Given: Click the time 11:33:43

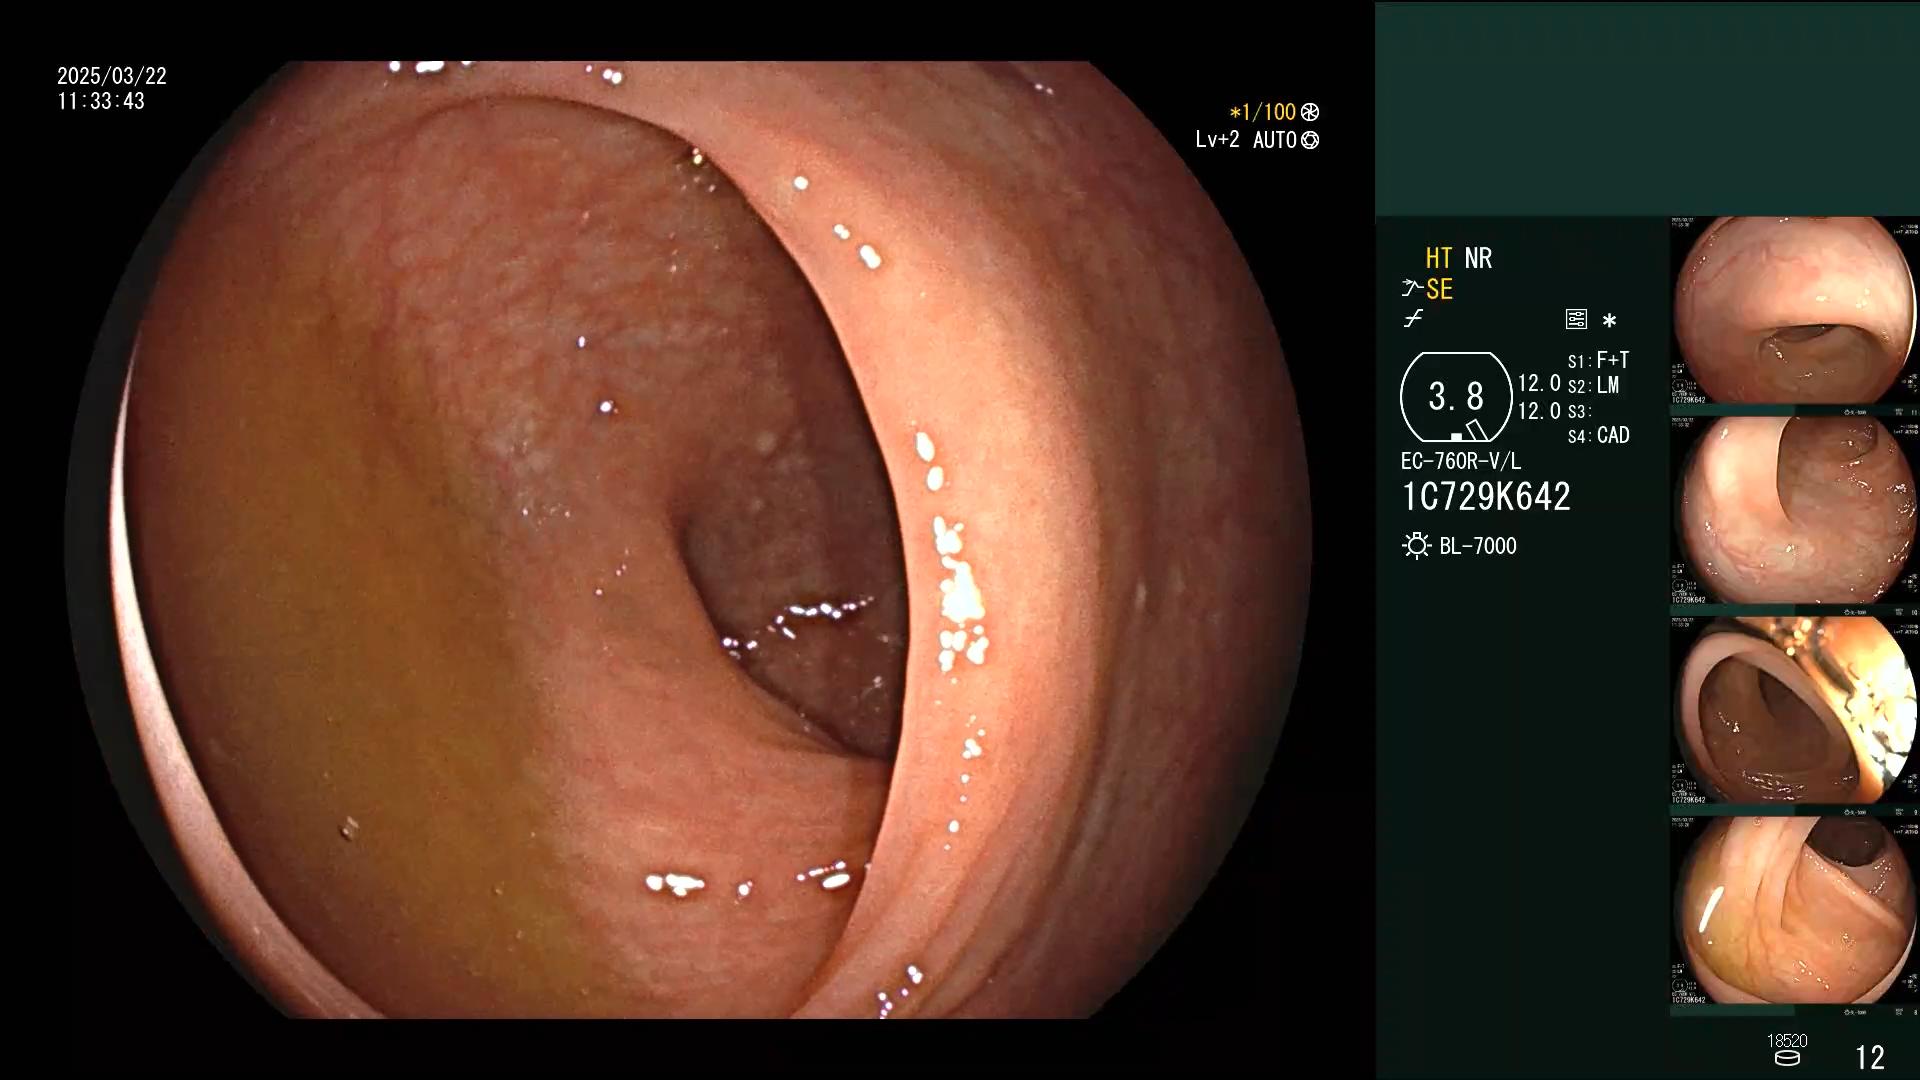Looking at the screenshot, I should pos(101,101).
